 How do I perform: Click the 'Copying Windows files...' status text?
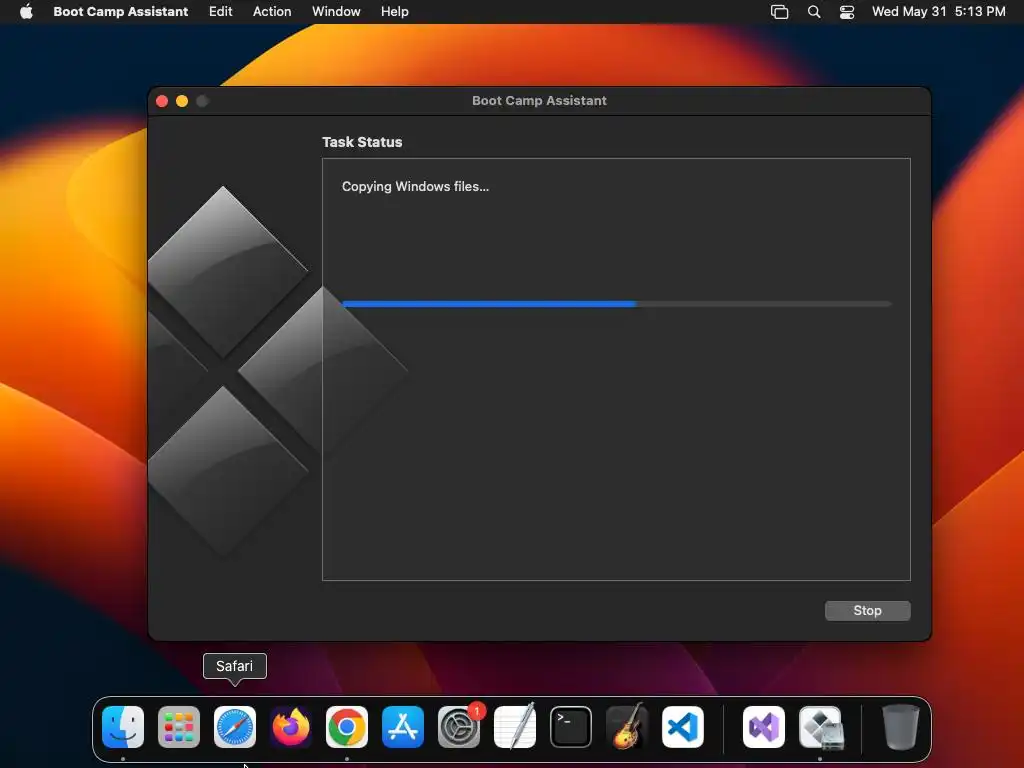pos(415,187)
